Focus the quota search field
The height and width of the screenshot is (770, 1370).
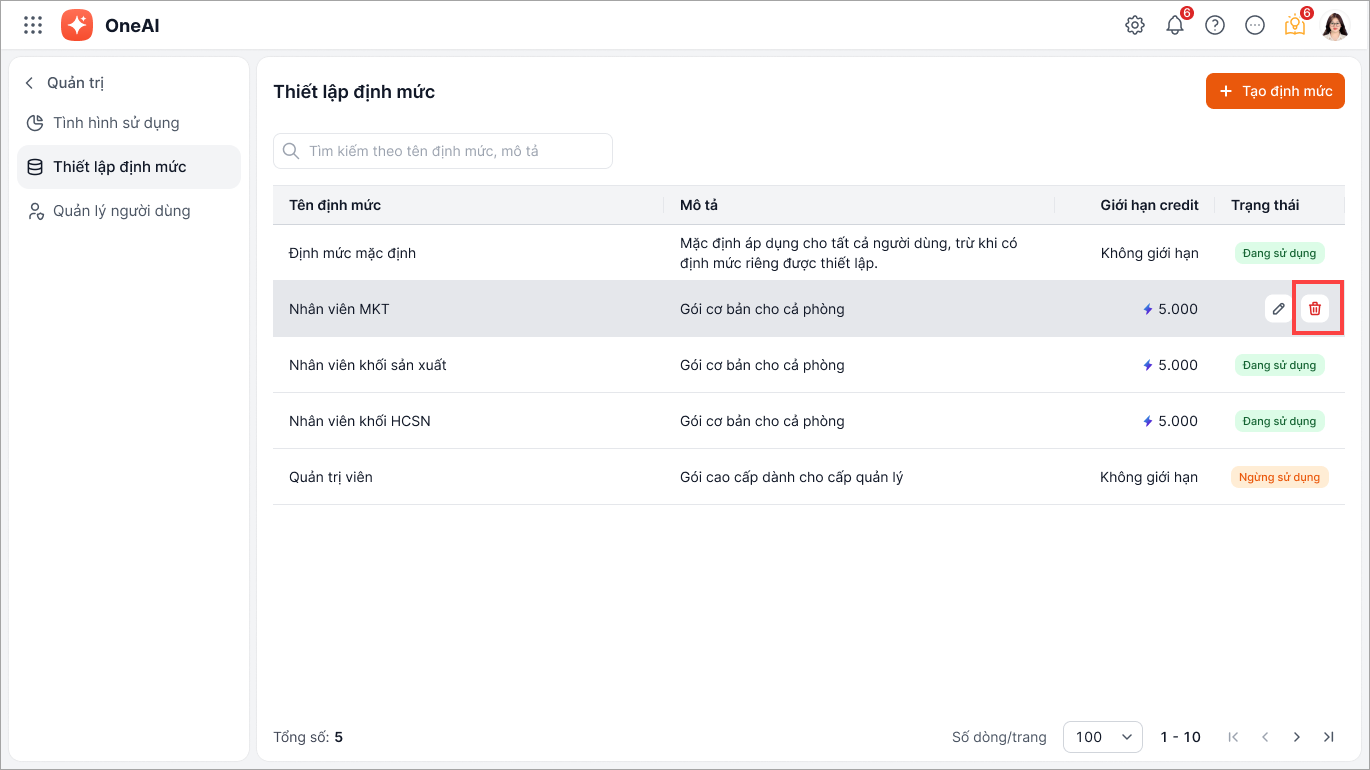point(443,151)
